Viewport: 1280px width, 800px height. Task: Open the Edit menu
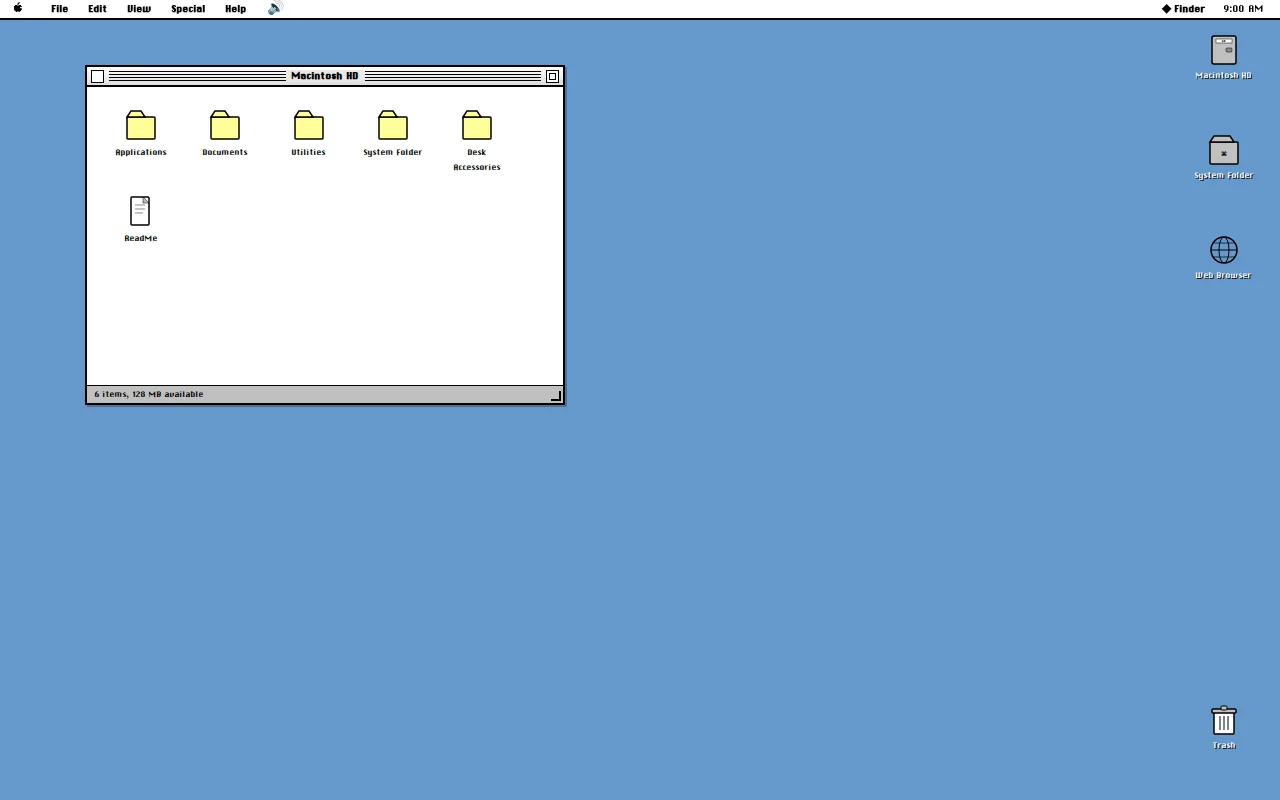click(97, 9)
